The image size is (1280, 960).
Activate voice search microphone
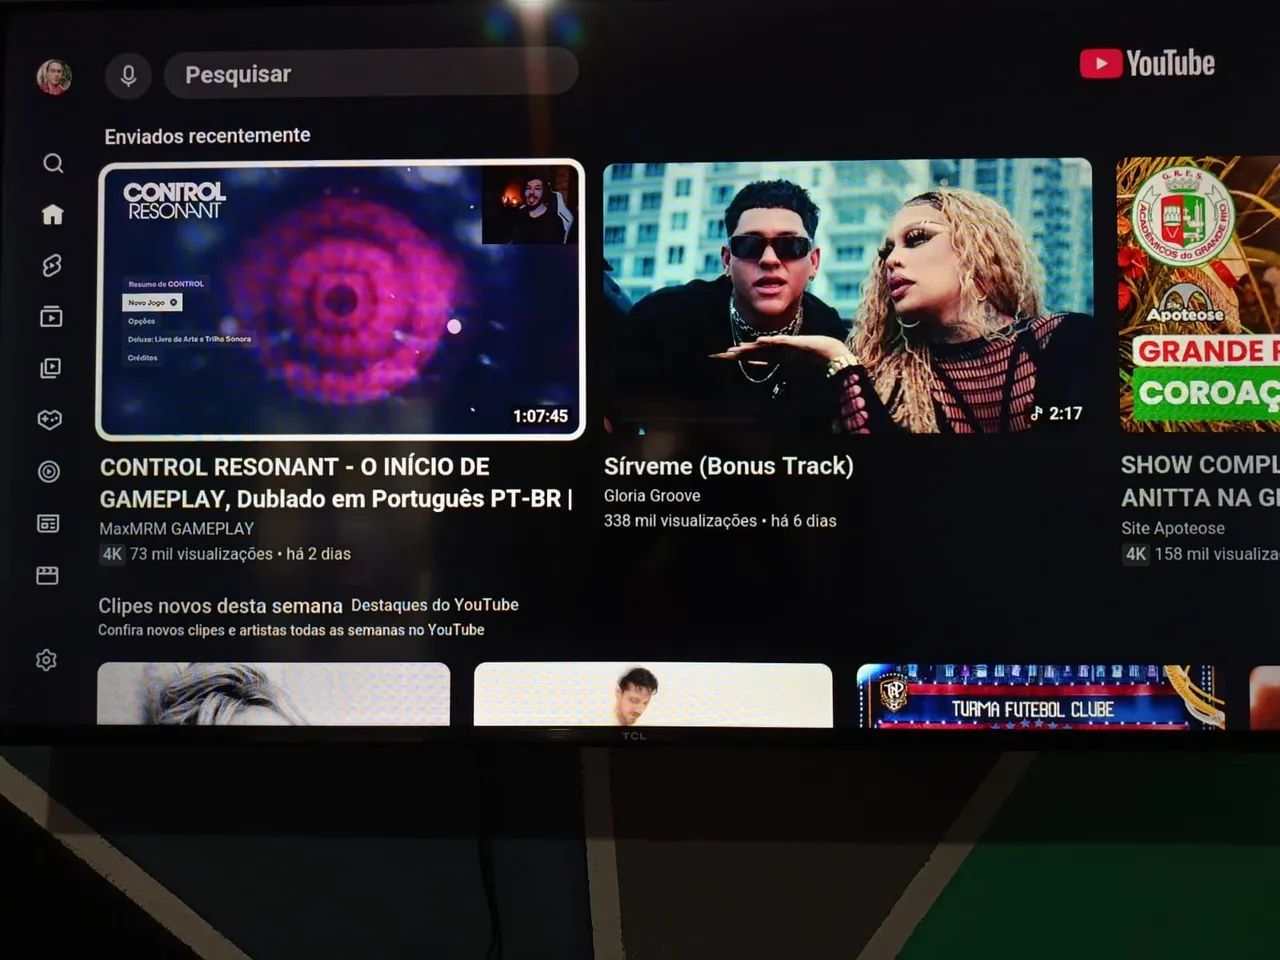pyautogui.click(x=128, y=75)
